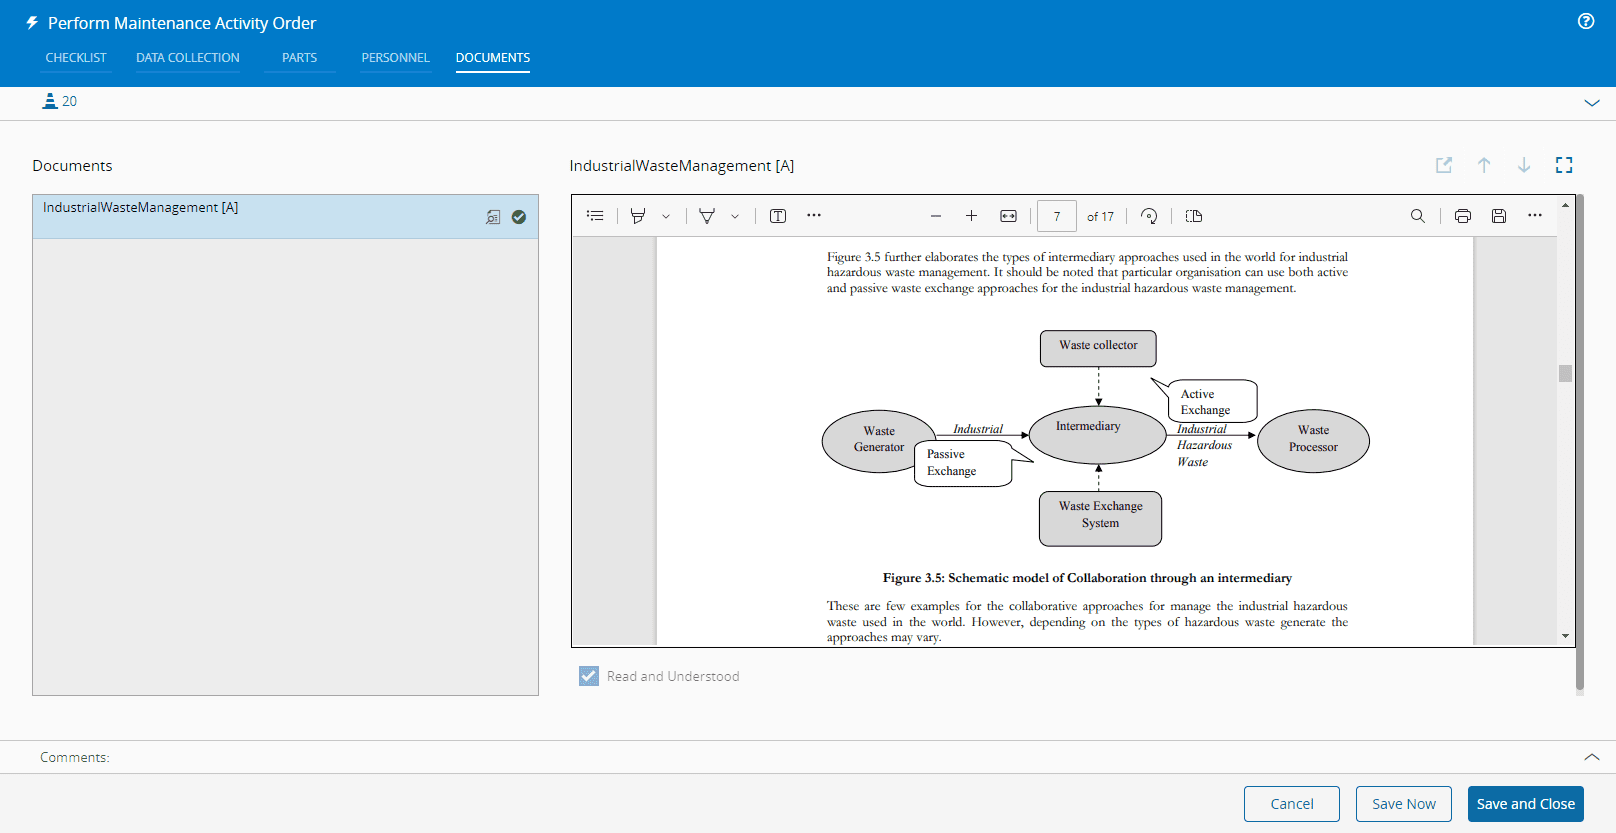Toggle the Read and Understood checkbox

click(x=589, y=676)
